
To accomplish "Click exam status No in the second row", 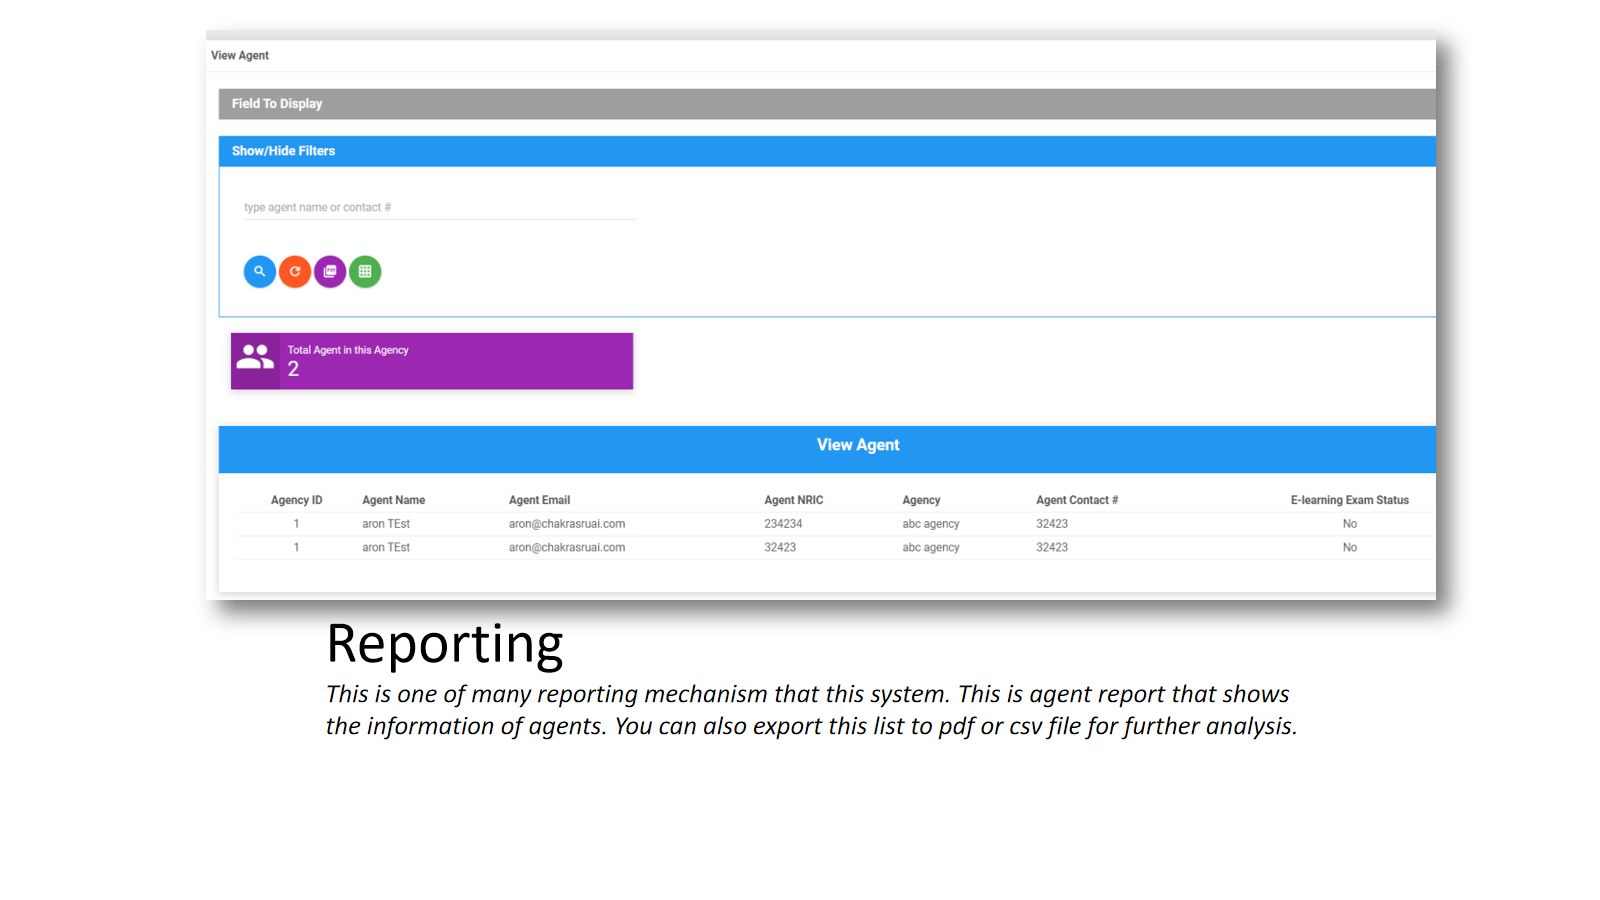I will [1350, 548].
